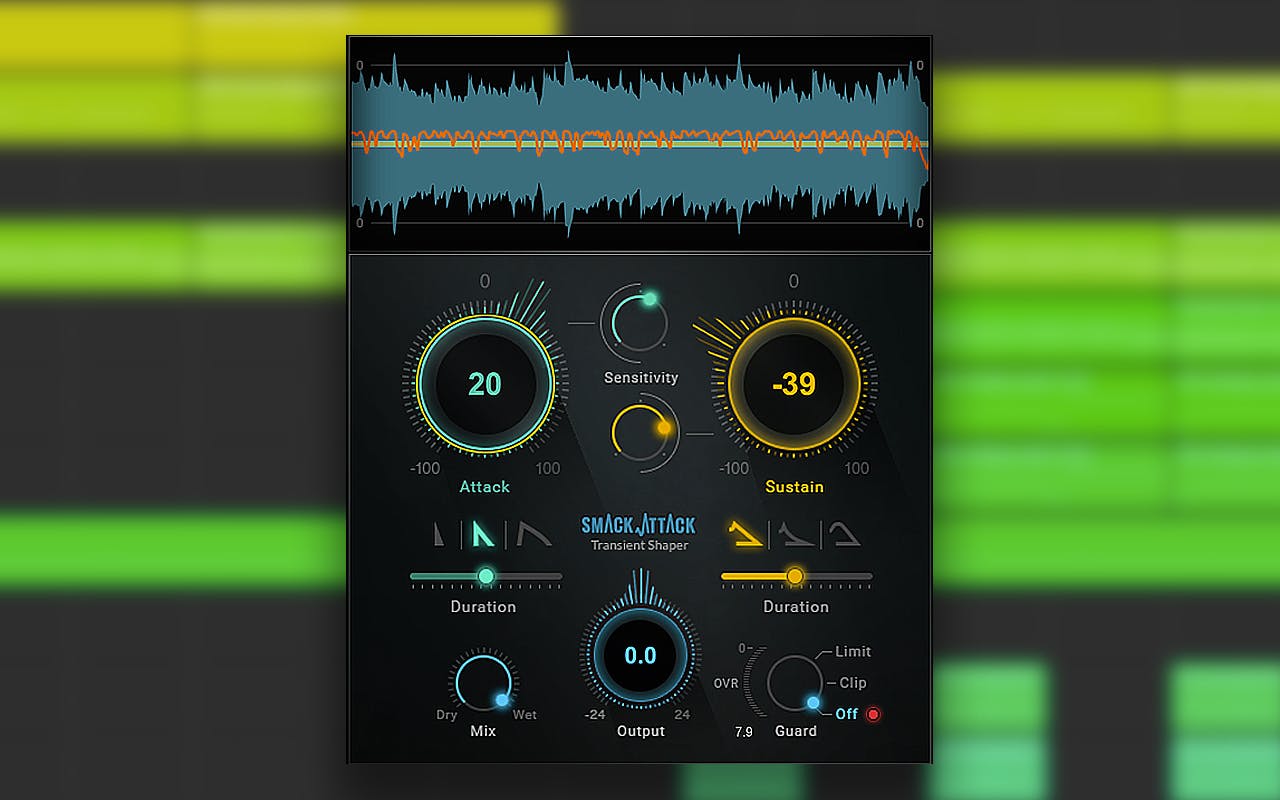Click the Sustain knob showing -39
The width and height of the screenshot is (1280, 800).
pos(794,384)
